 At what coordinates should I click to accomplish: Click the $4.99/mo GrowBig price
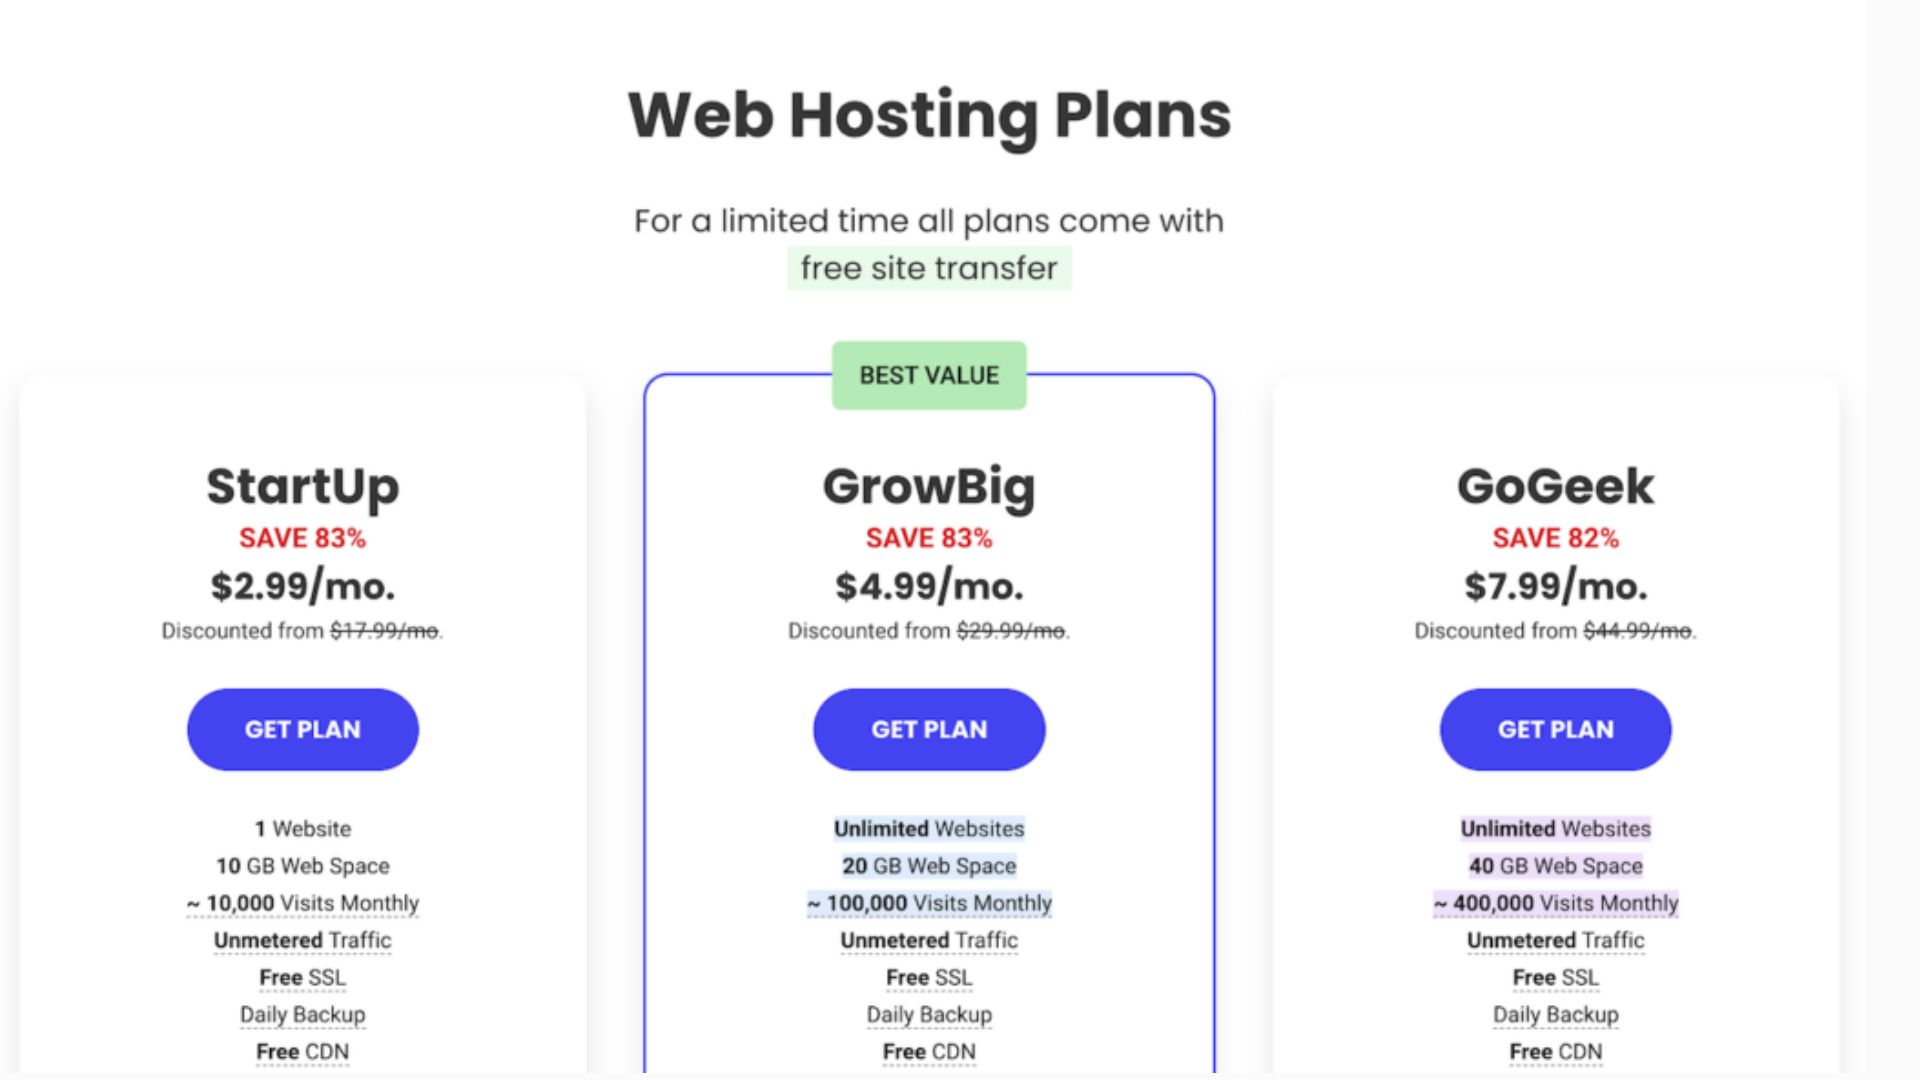coord(927,585)
